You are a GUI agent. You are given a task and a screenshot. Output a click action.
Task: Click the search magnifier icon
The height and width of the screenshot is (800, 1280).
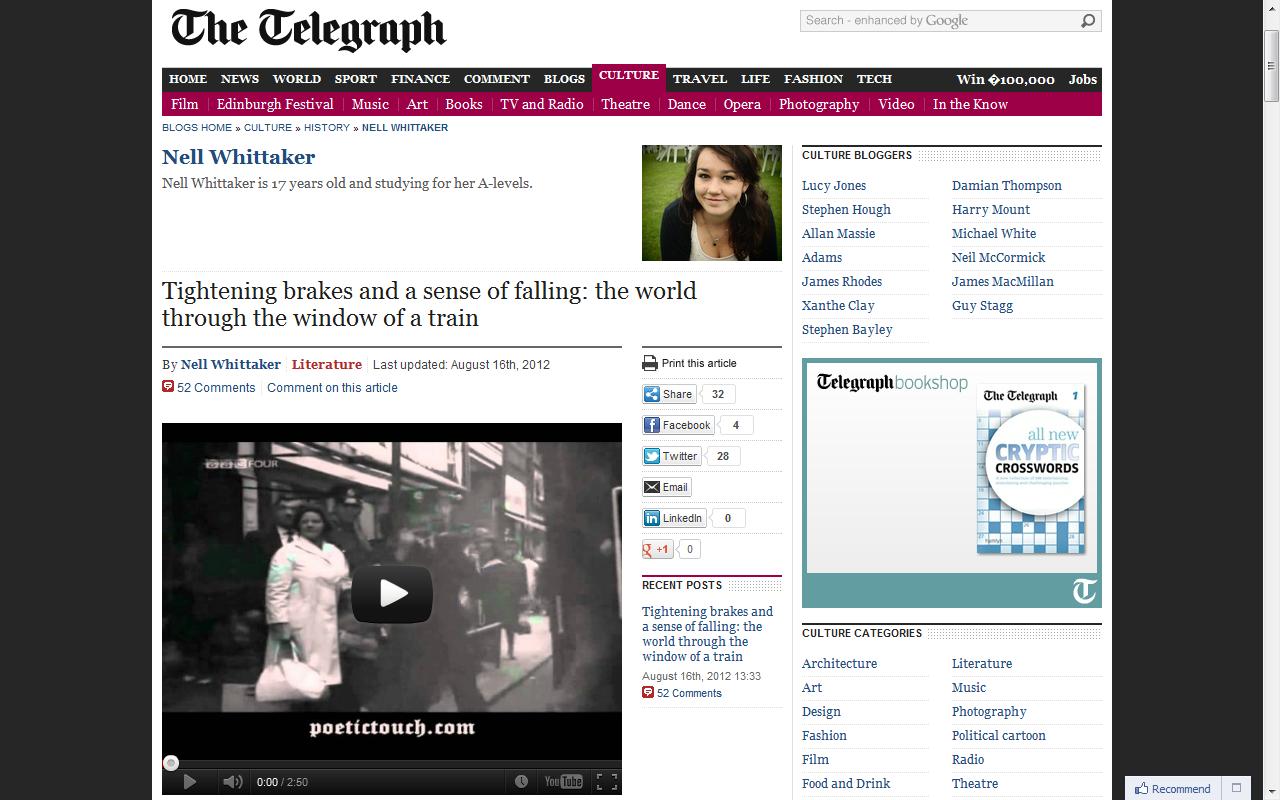tap(1087, 20)
